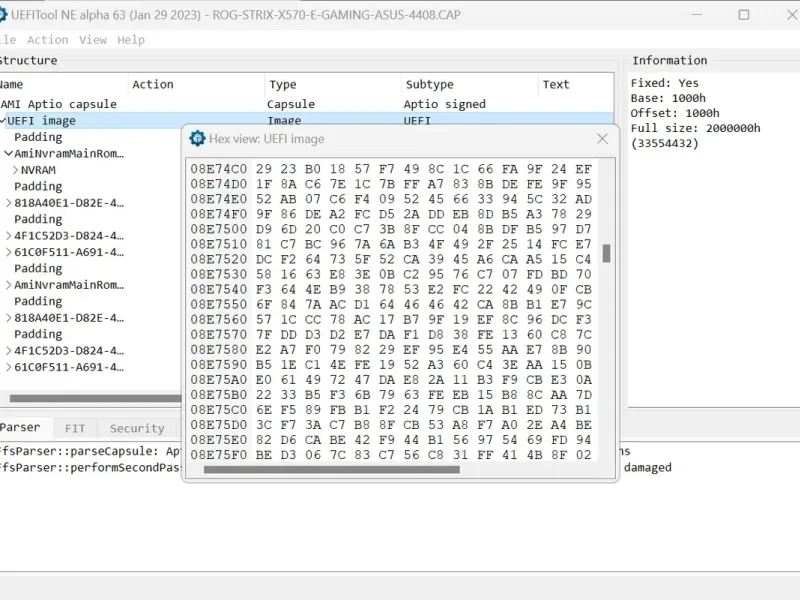Viewport: 800px width, 600px height.
Task: Expand the second 4F1C52D3-D824 node
Action: [8, 351]
